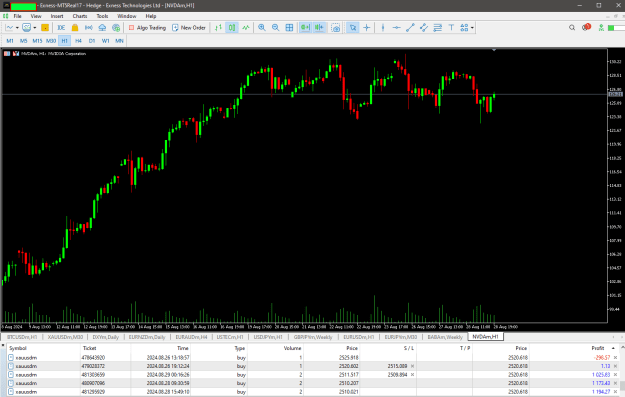Open the templates icon in toolbar
625x397 pixels.
(27, 28)
